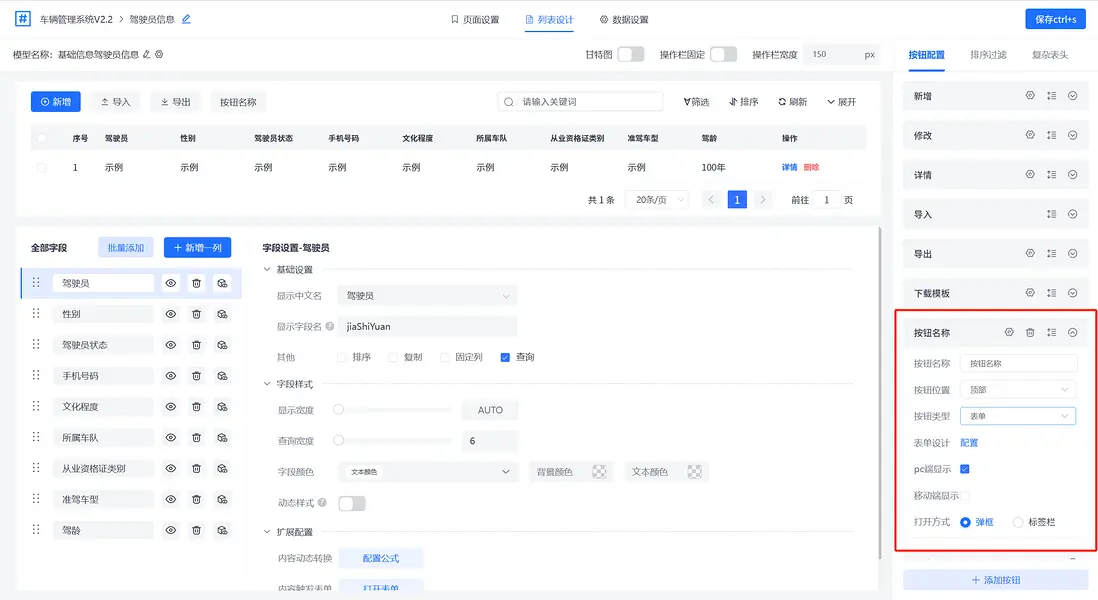Open the 字段颜色 dropdown

(427, 472)
